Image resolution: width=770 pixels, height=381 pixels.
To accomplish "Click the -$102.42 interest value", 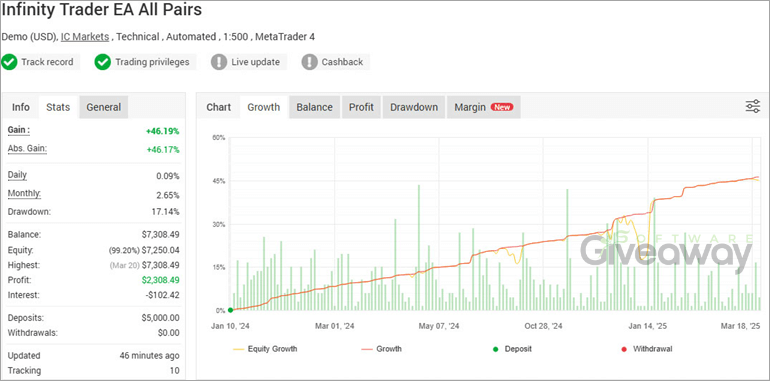I will [163, 295].
